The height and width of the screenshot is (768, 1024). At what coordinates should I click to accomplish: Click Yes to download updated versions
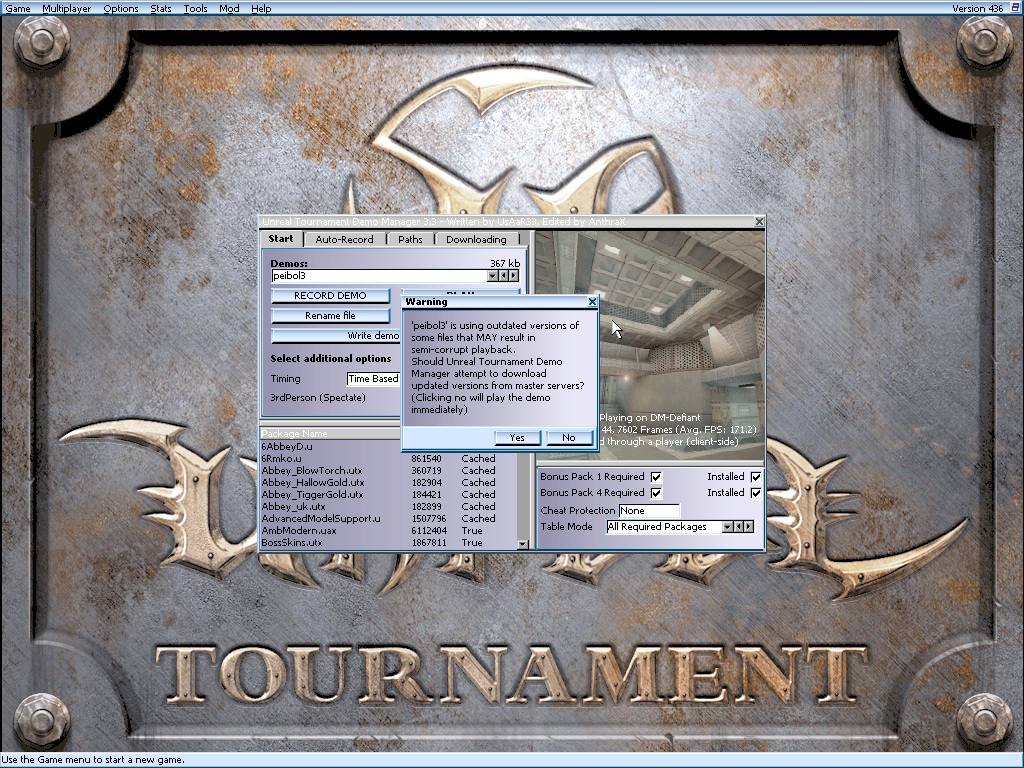point(517,438)
